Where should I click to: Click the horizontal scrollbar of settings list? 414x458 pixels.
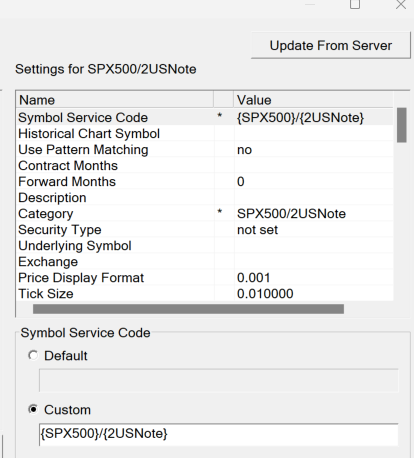click(x=188, y=309)
